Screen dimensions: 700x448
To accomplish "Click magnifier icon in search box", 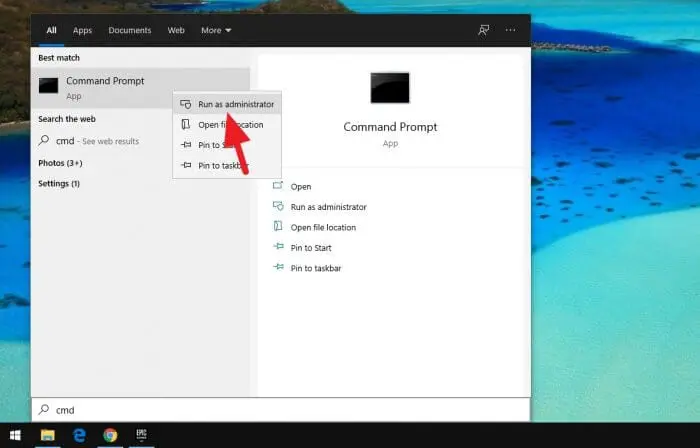I will pos(44,409).
